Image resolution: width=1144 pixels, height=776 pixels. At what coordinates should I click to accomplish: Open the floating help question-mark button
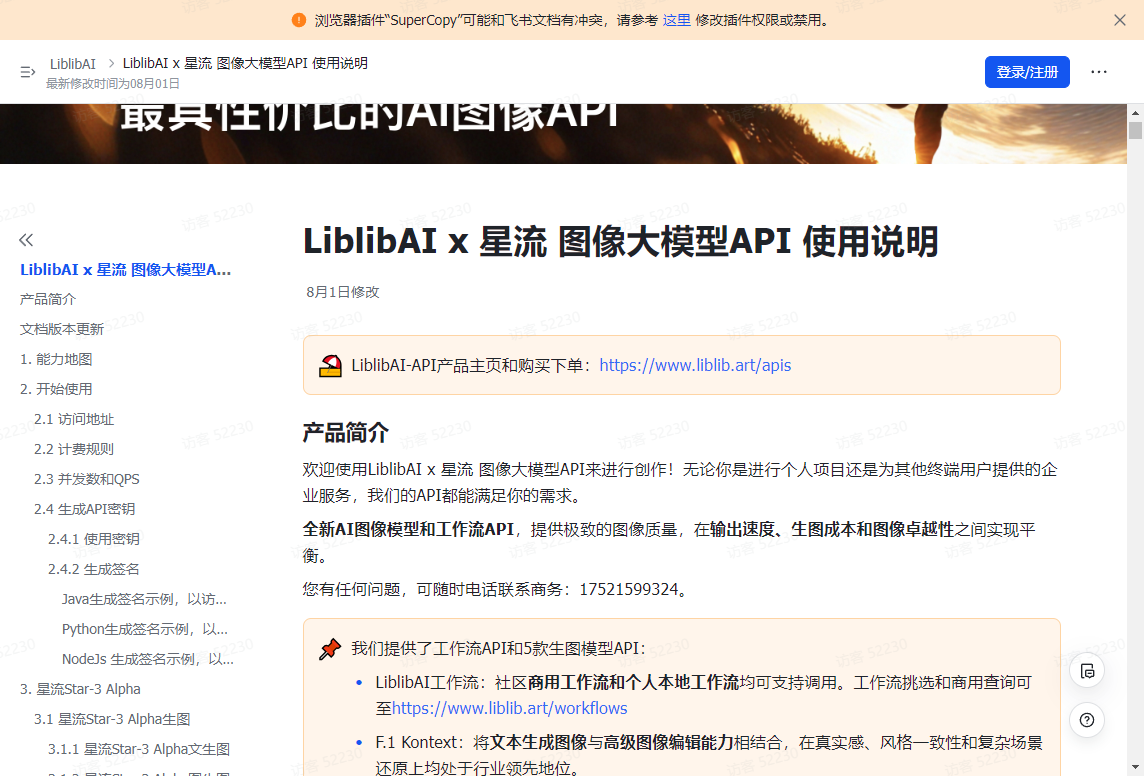1087,720
